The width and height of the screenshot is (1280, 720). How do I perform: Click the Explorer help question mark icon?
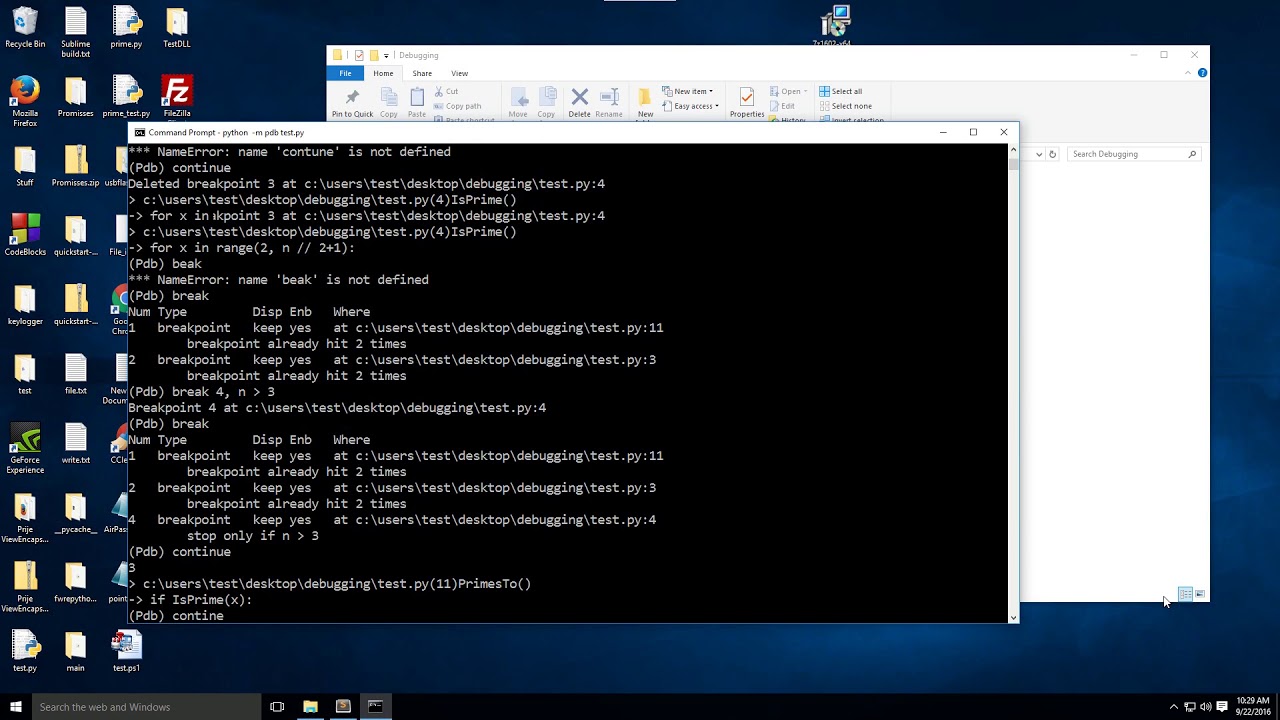(x=1202, y=73)
